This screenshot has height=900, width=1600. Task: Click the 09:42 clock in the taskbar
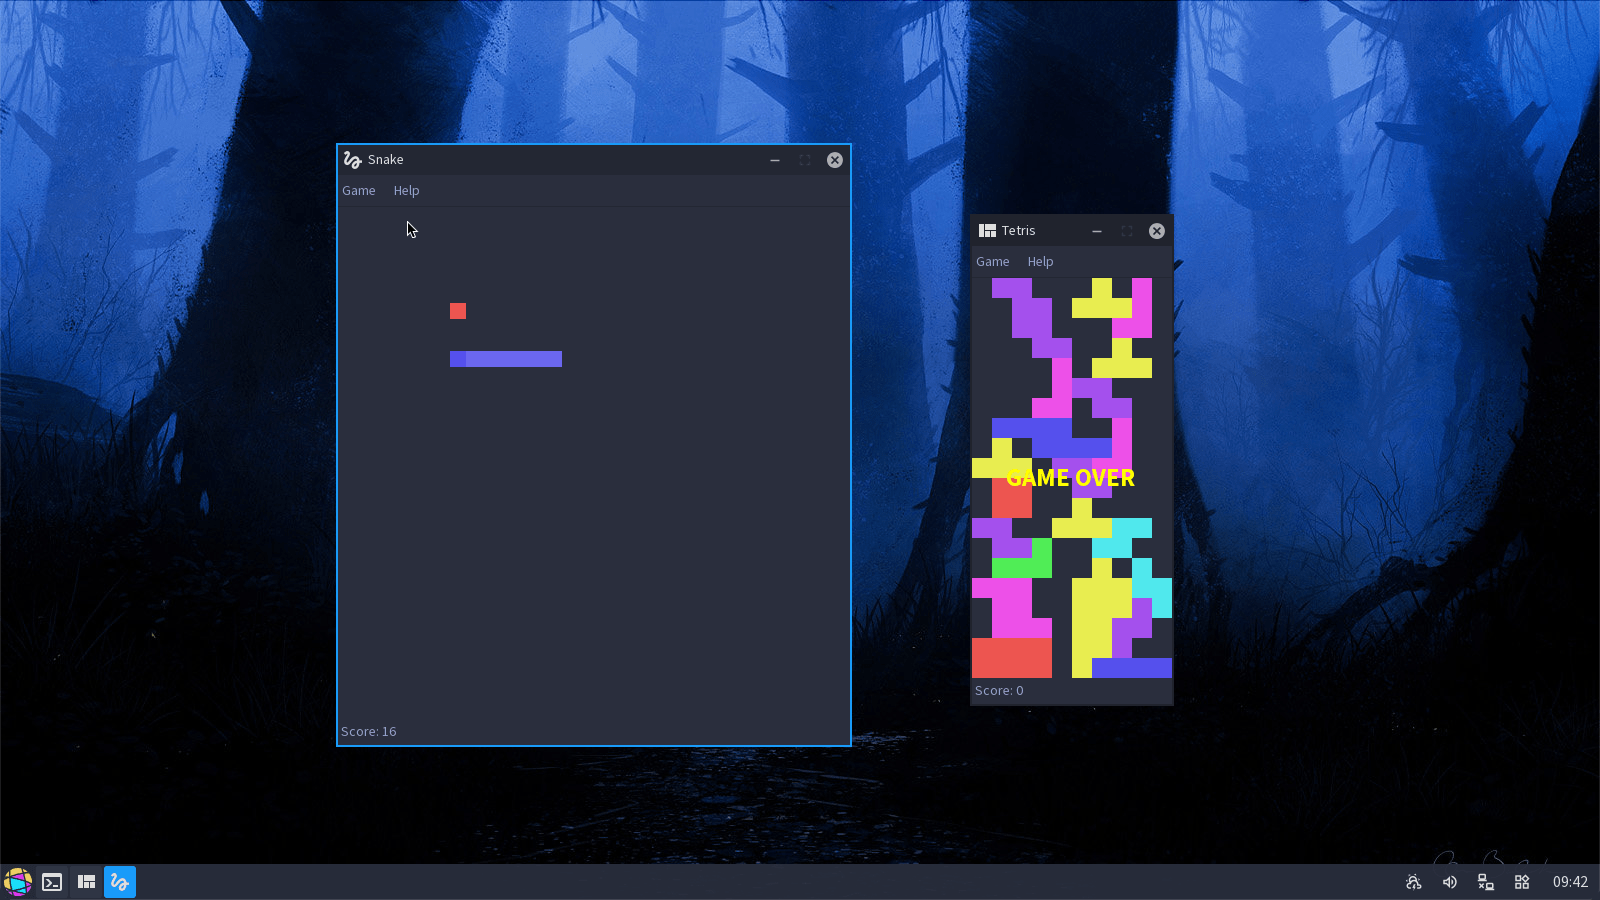[1569, 882]
